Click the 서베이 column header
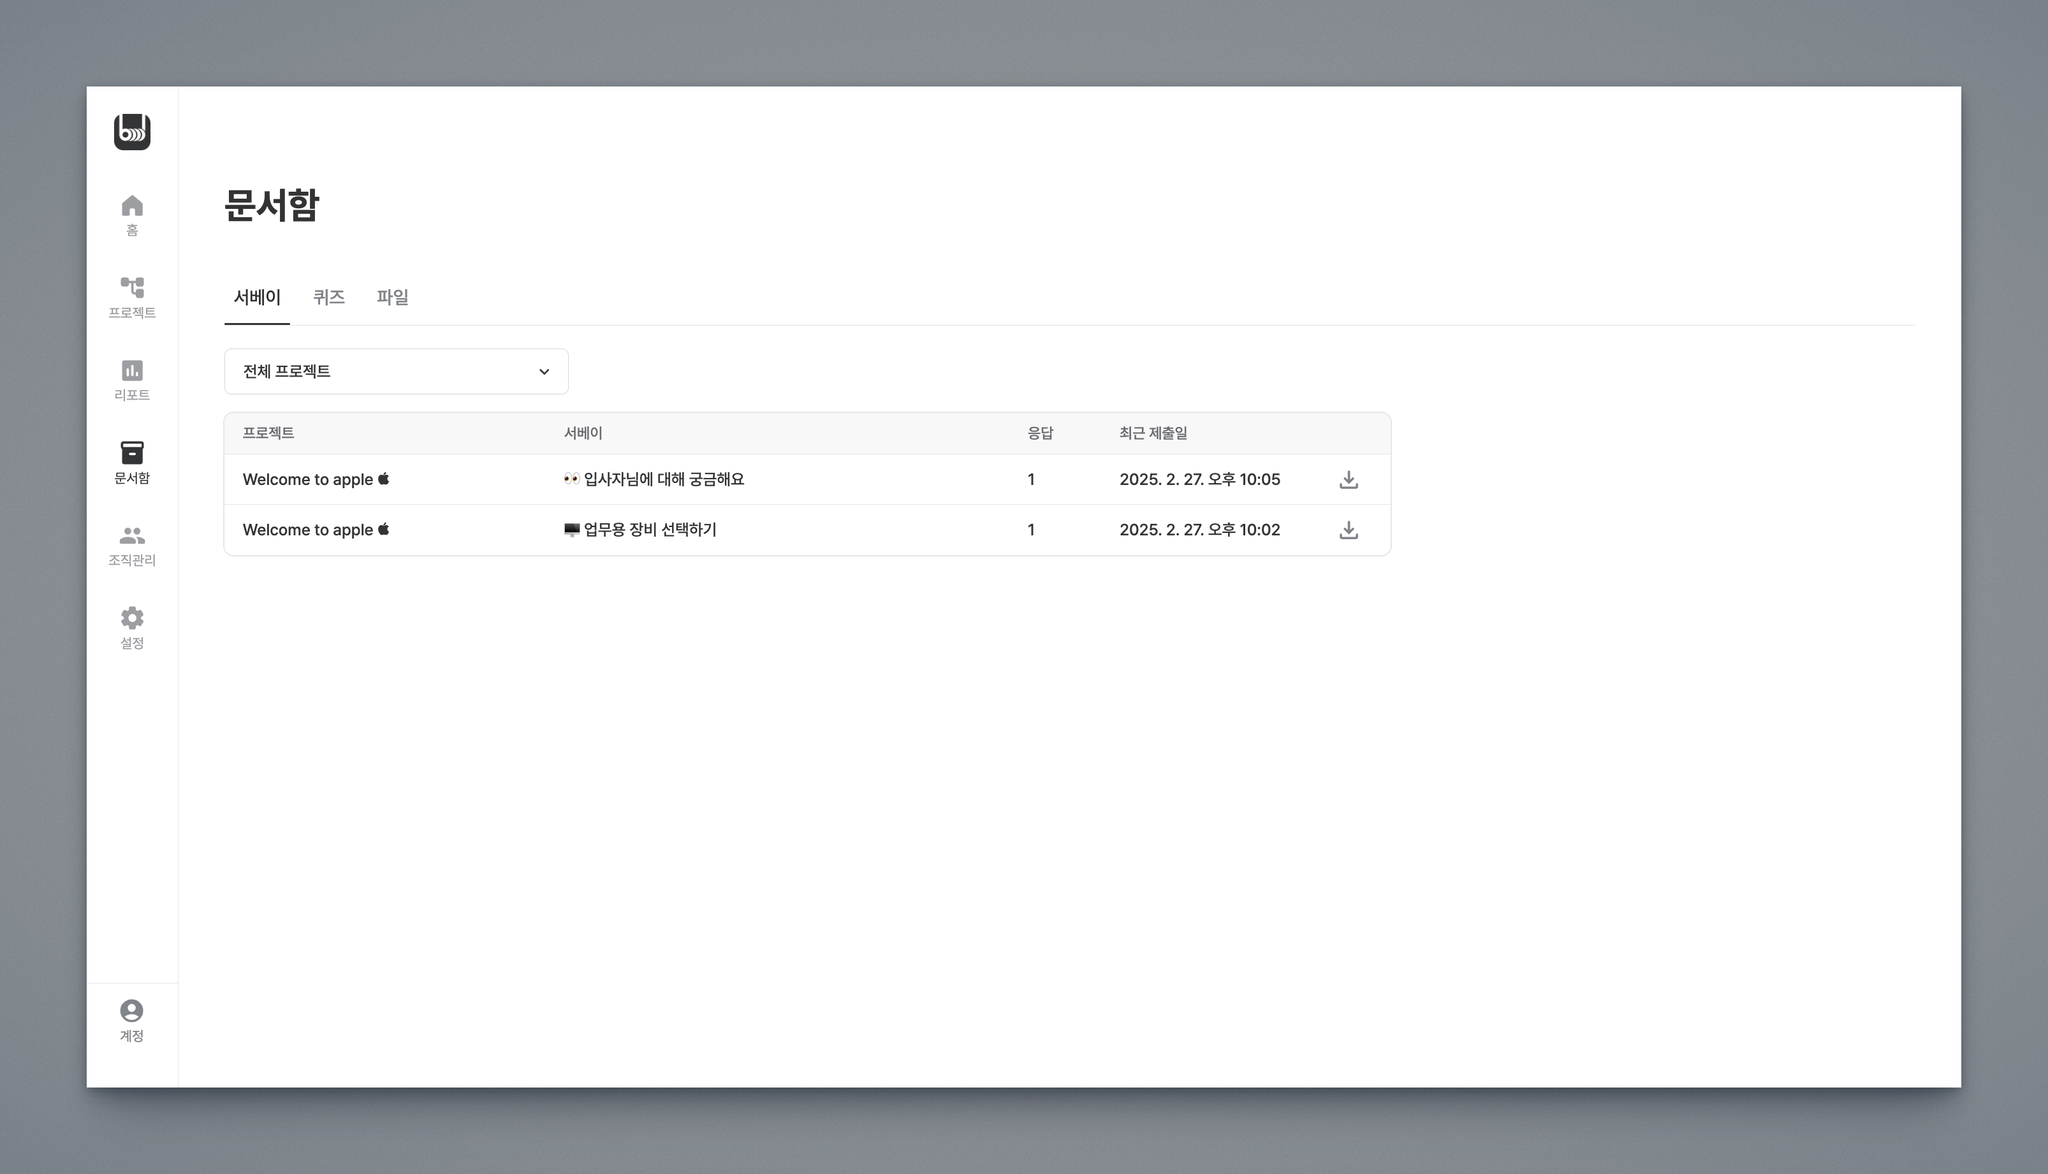2048x1174 pixels. [x=583, y=433]
